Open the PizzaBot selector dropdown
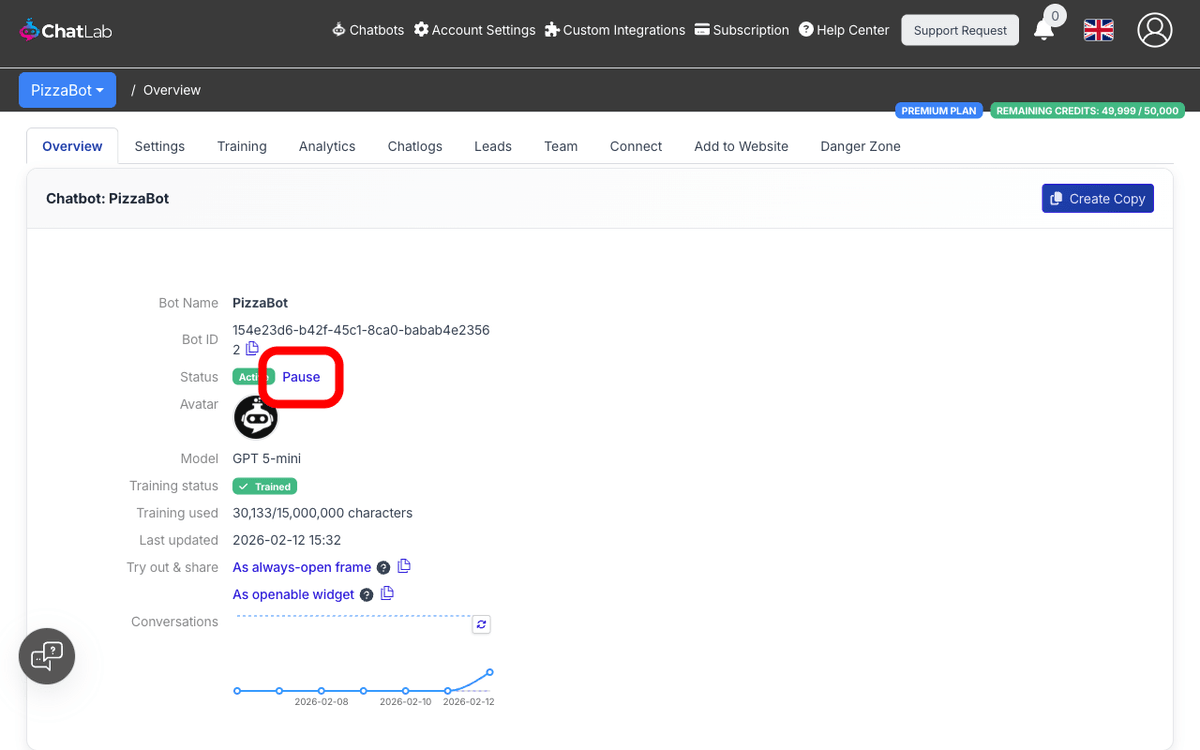Image resolution: width=1200 pixels, height=750 pixels. (67, 89)
